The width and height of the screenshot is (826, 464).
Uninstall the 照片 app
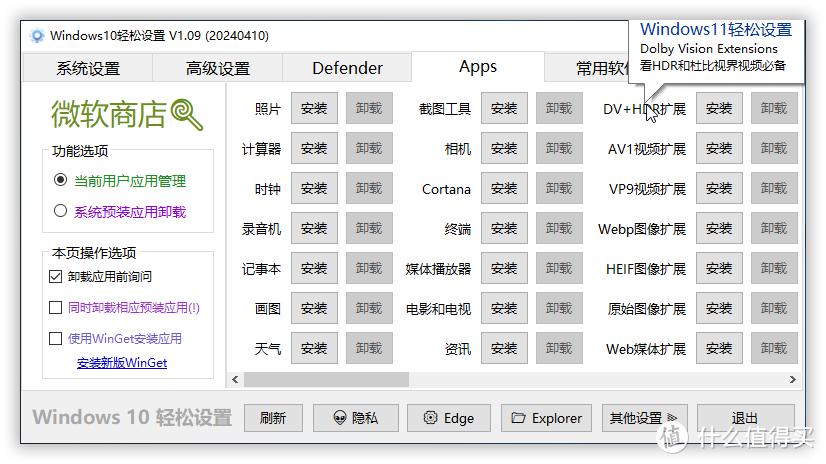pyautogui.click(x=369, y=108)
